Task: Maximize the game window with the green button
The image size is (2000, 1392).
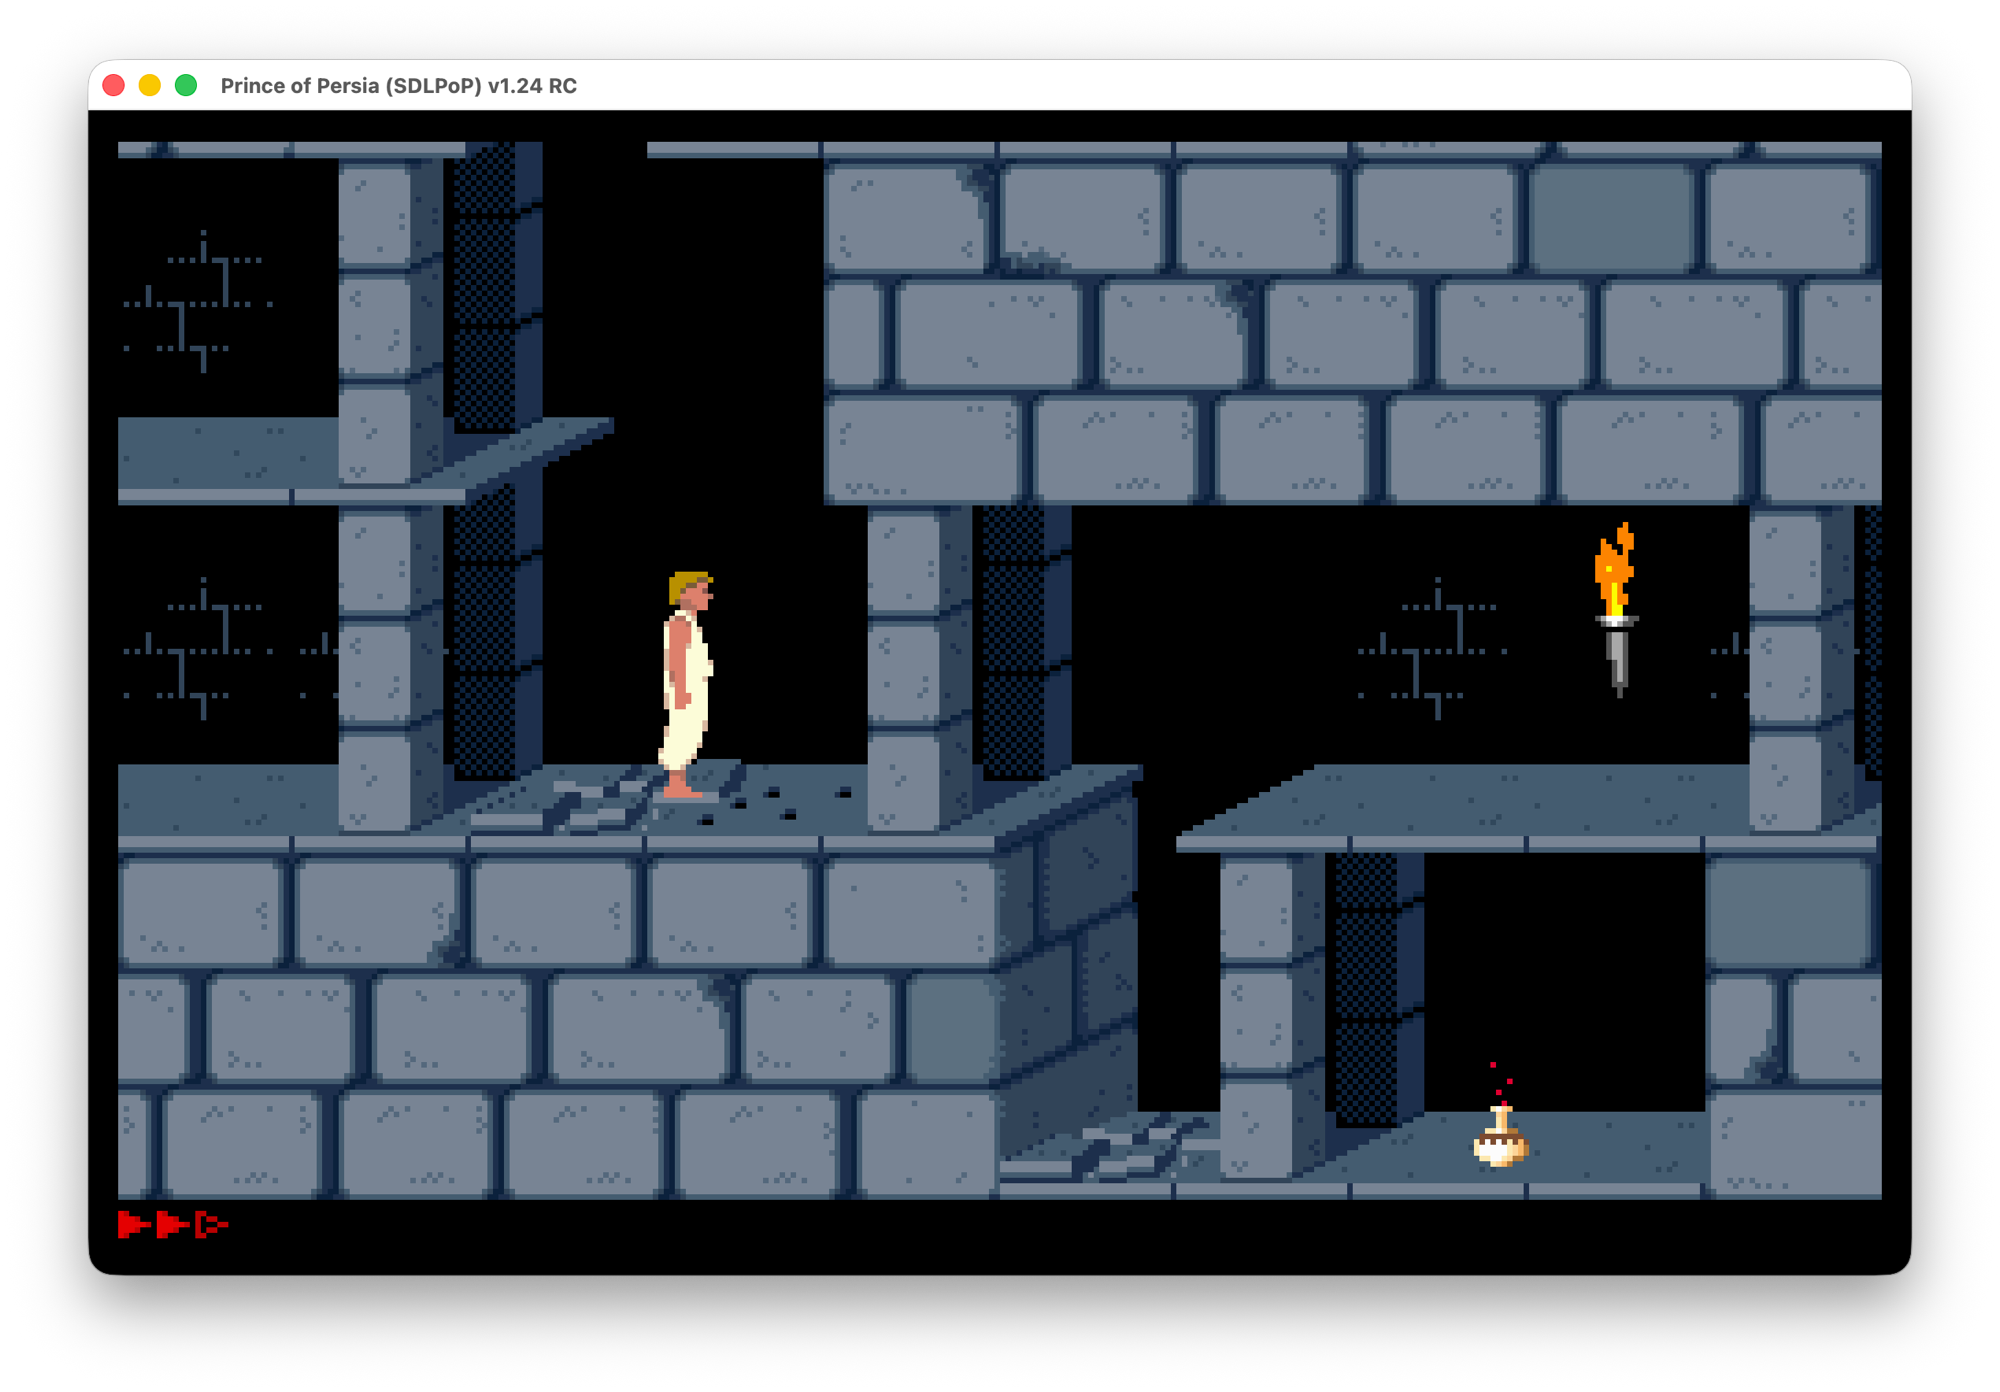Action: pyautogui.click(x=186, y=86)
